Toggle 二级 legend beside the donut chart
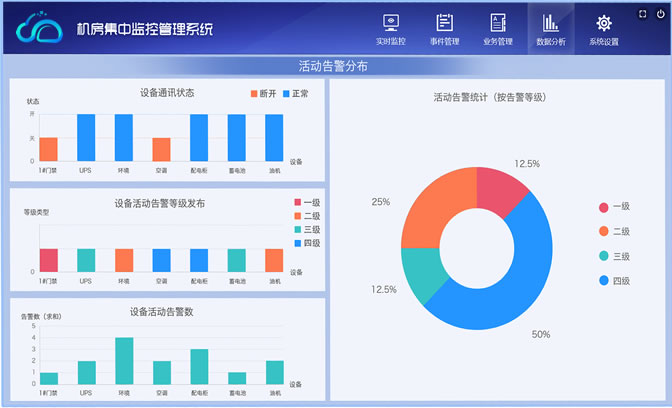 614,231
